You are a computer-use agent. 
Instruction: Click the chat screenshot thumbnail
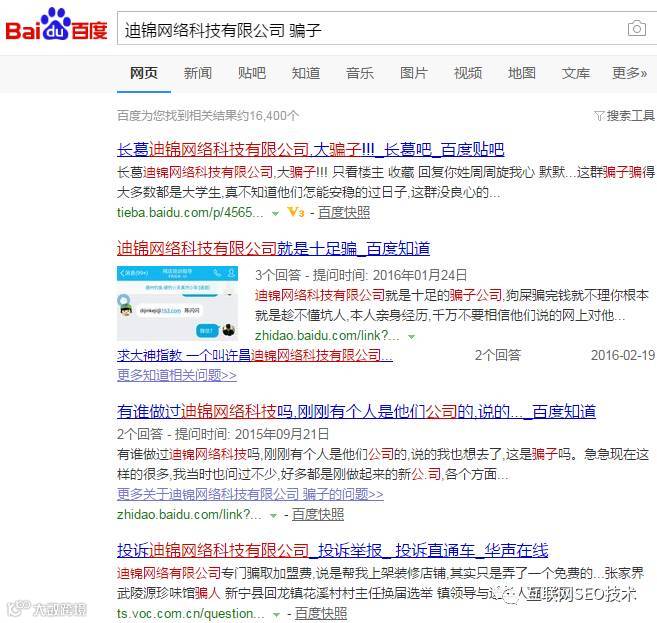click(178, 303)
